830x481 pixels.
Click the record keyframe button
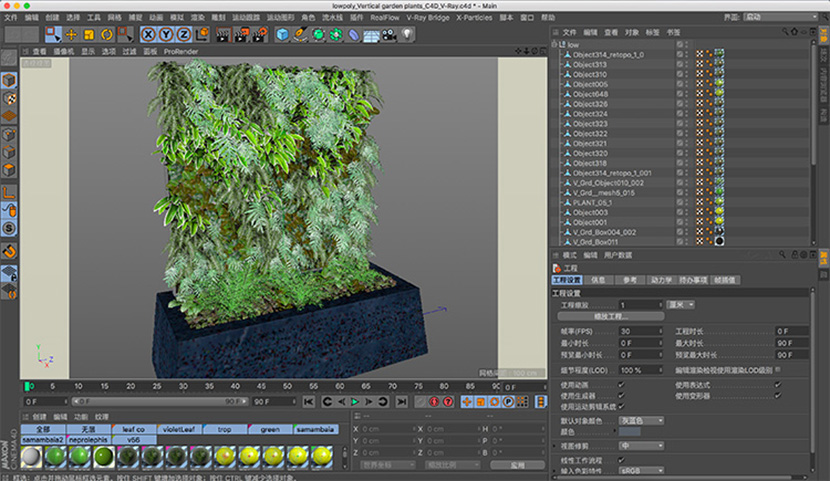coord(434,402)
